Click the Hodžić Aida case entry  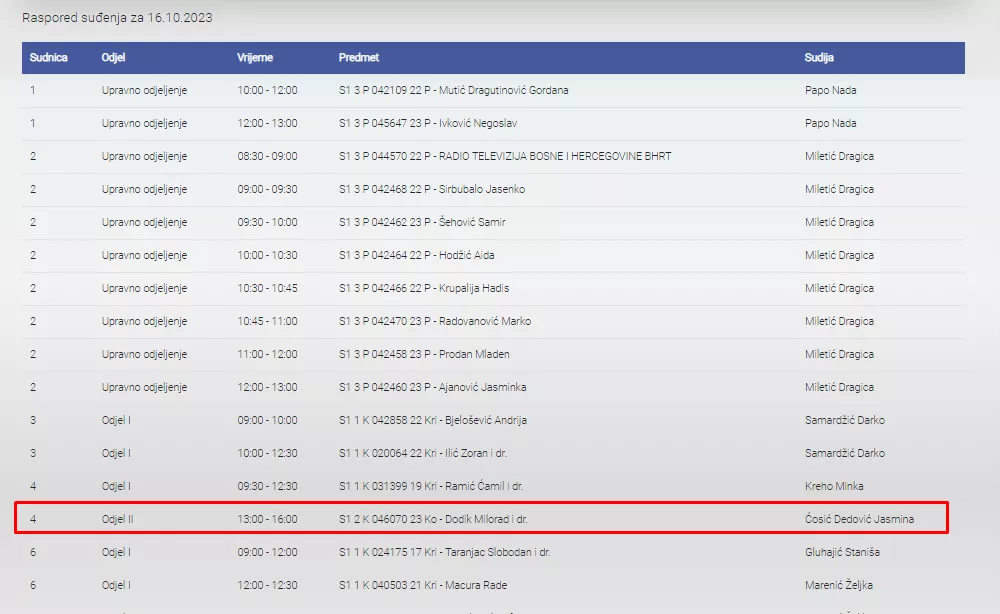coord(416,255)
